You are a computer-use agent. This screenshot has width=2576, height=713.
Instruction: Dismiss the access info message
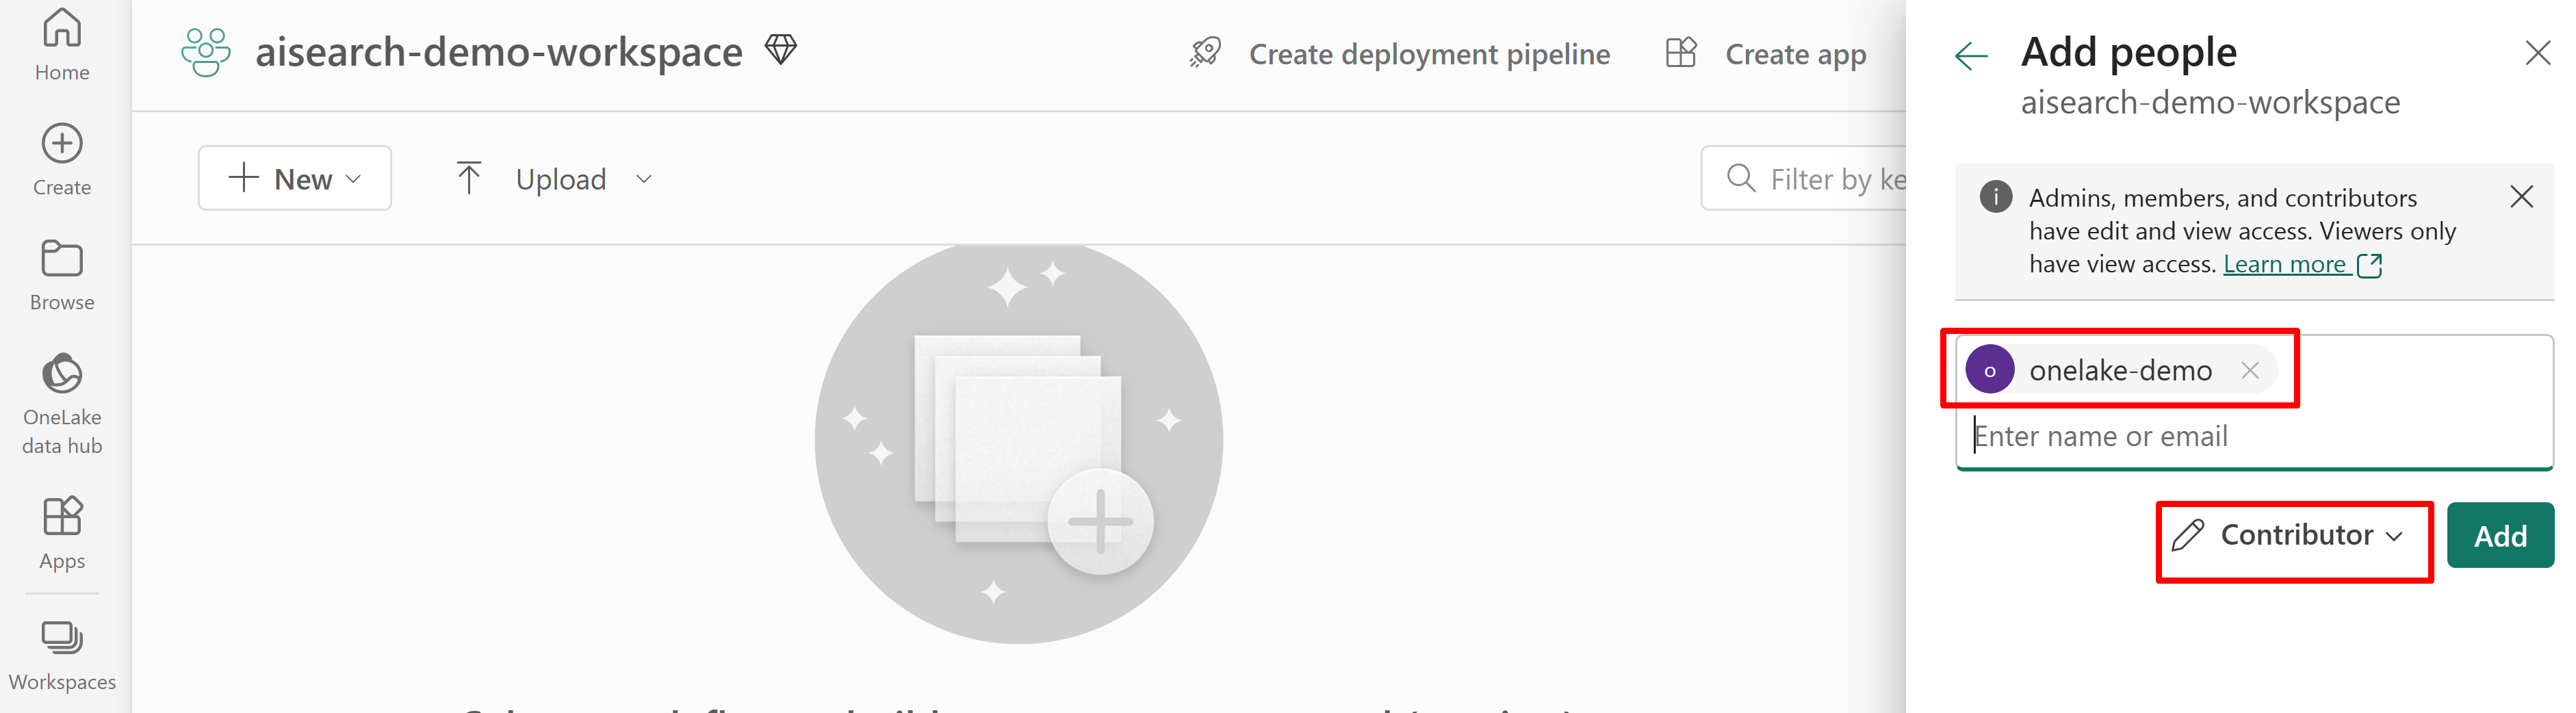pyautogui.click(x=2521, y=196)
